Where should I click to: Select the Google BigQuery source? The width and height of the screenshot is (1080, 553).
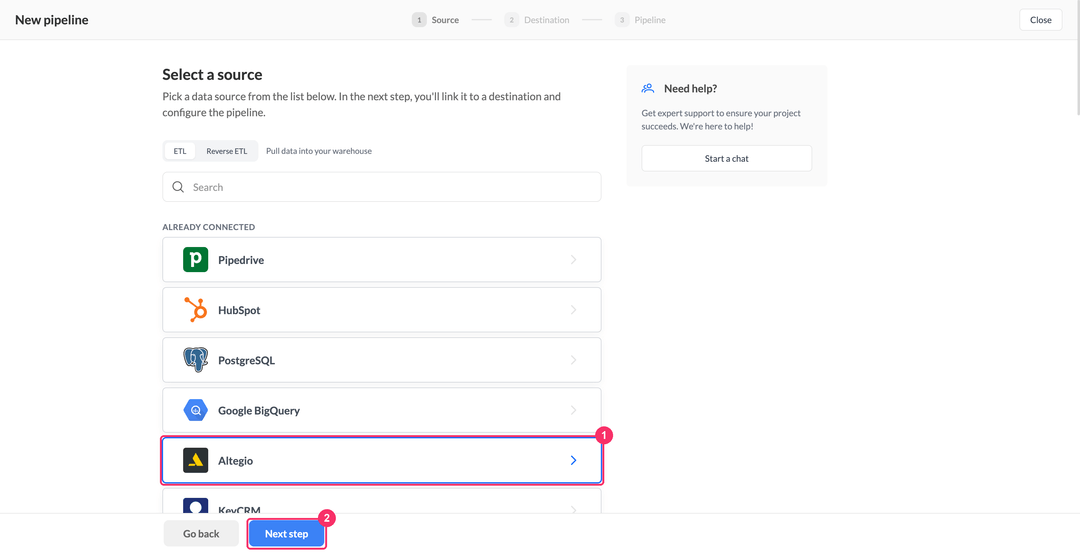click(x=382, y=410)
